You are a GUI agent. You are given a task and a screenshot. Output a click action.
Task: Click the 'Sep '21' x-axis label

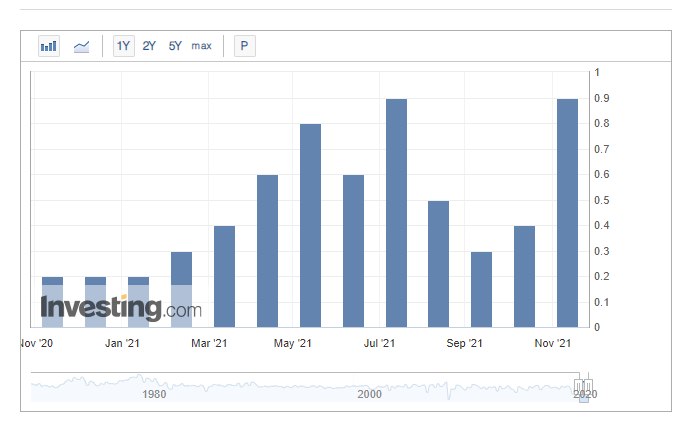tap(464, 343)
